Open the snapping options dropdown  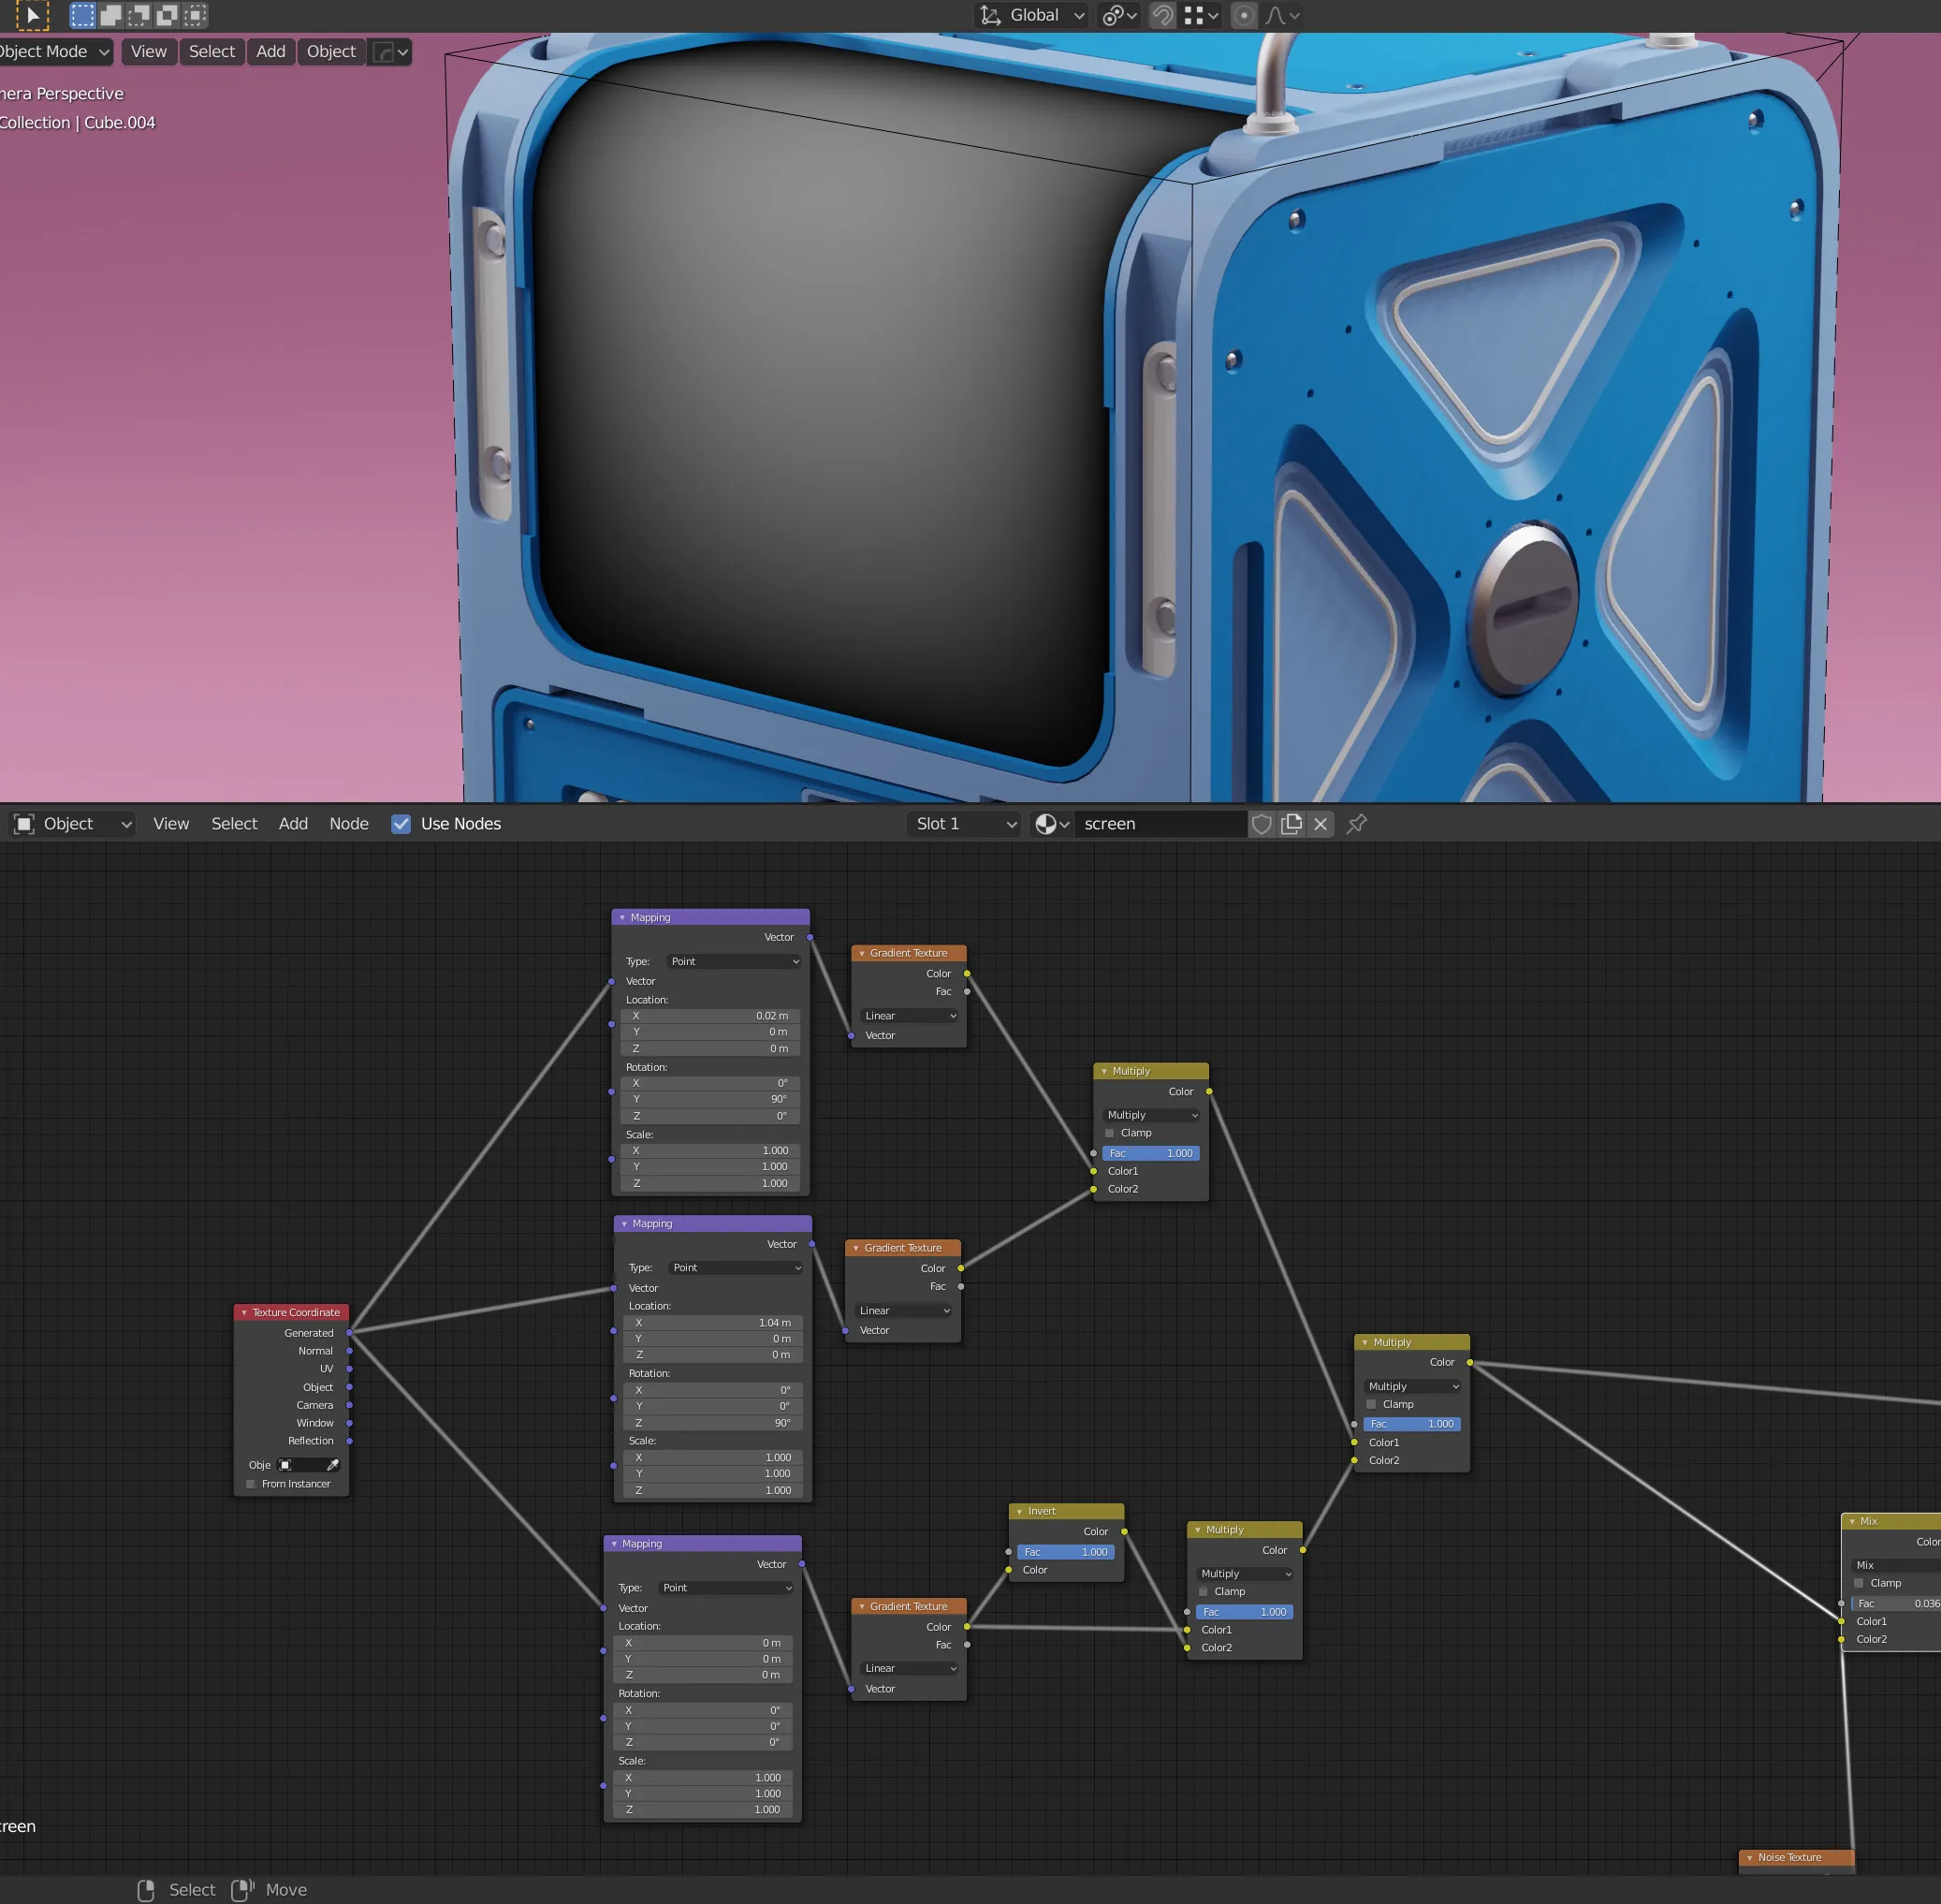pos(1200,15)
